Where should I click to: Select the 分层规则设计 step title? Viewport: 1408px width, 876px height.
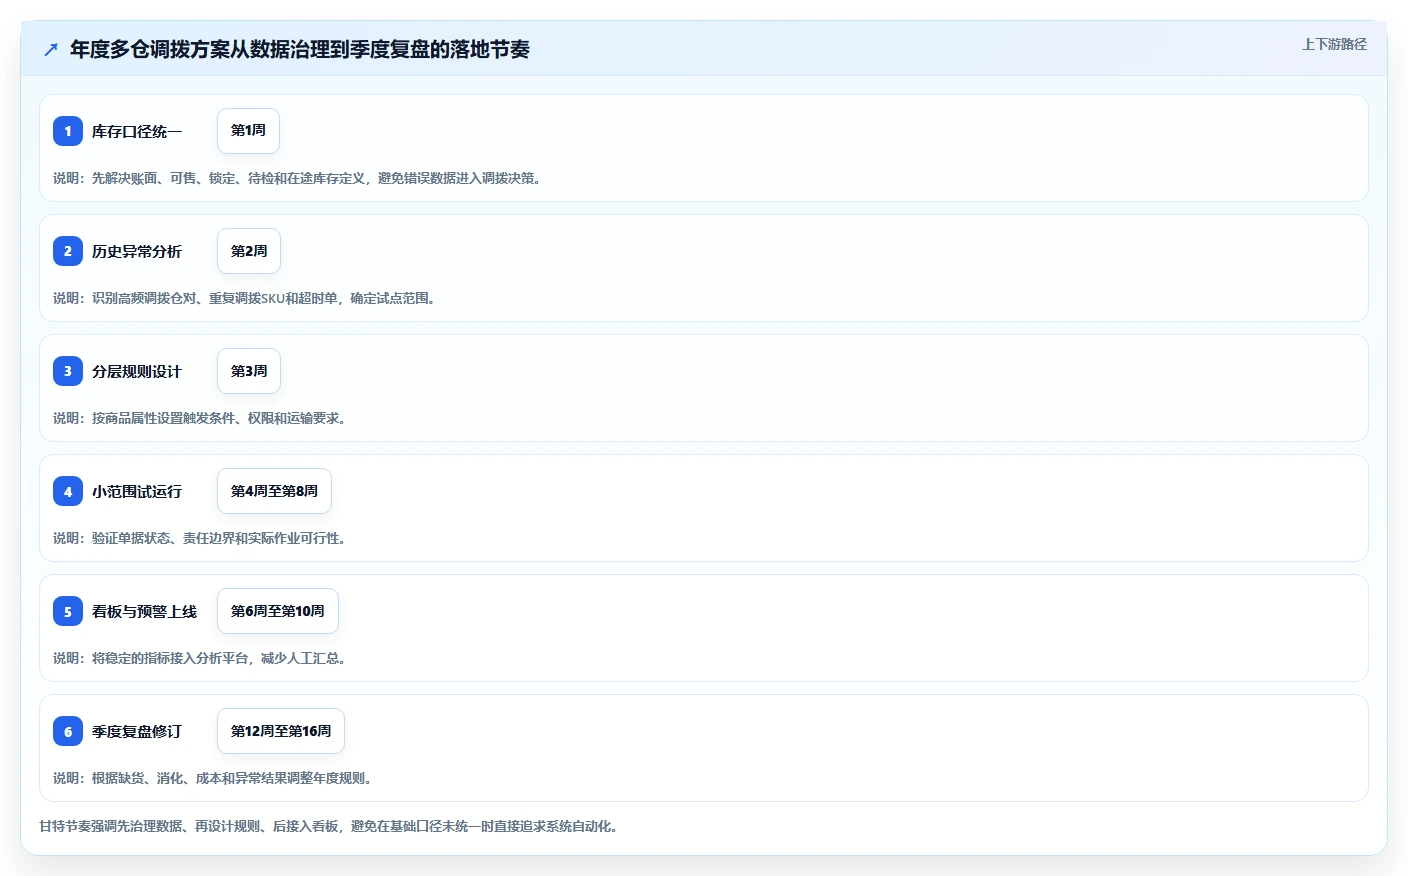[137, 371]
